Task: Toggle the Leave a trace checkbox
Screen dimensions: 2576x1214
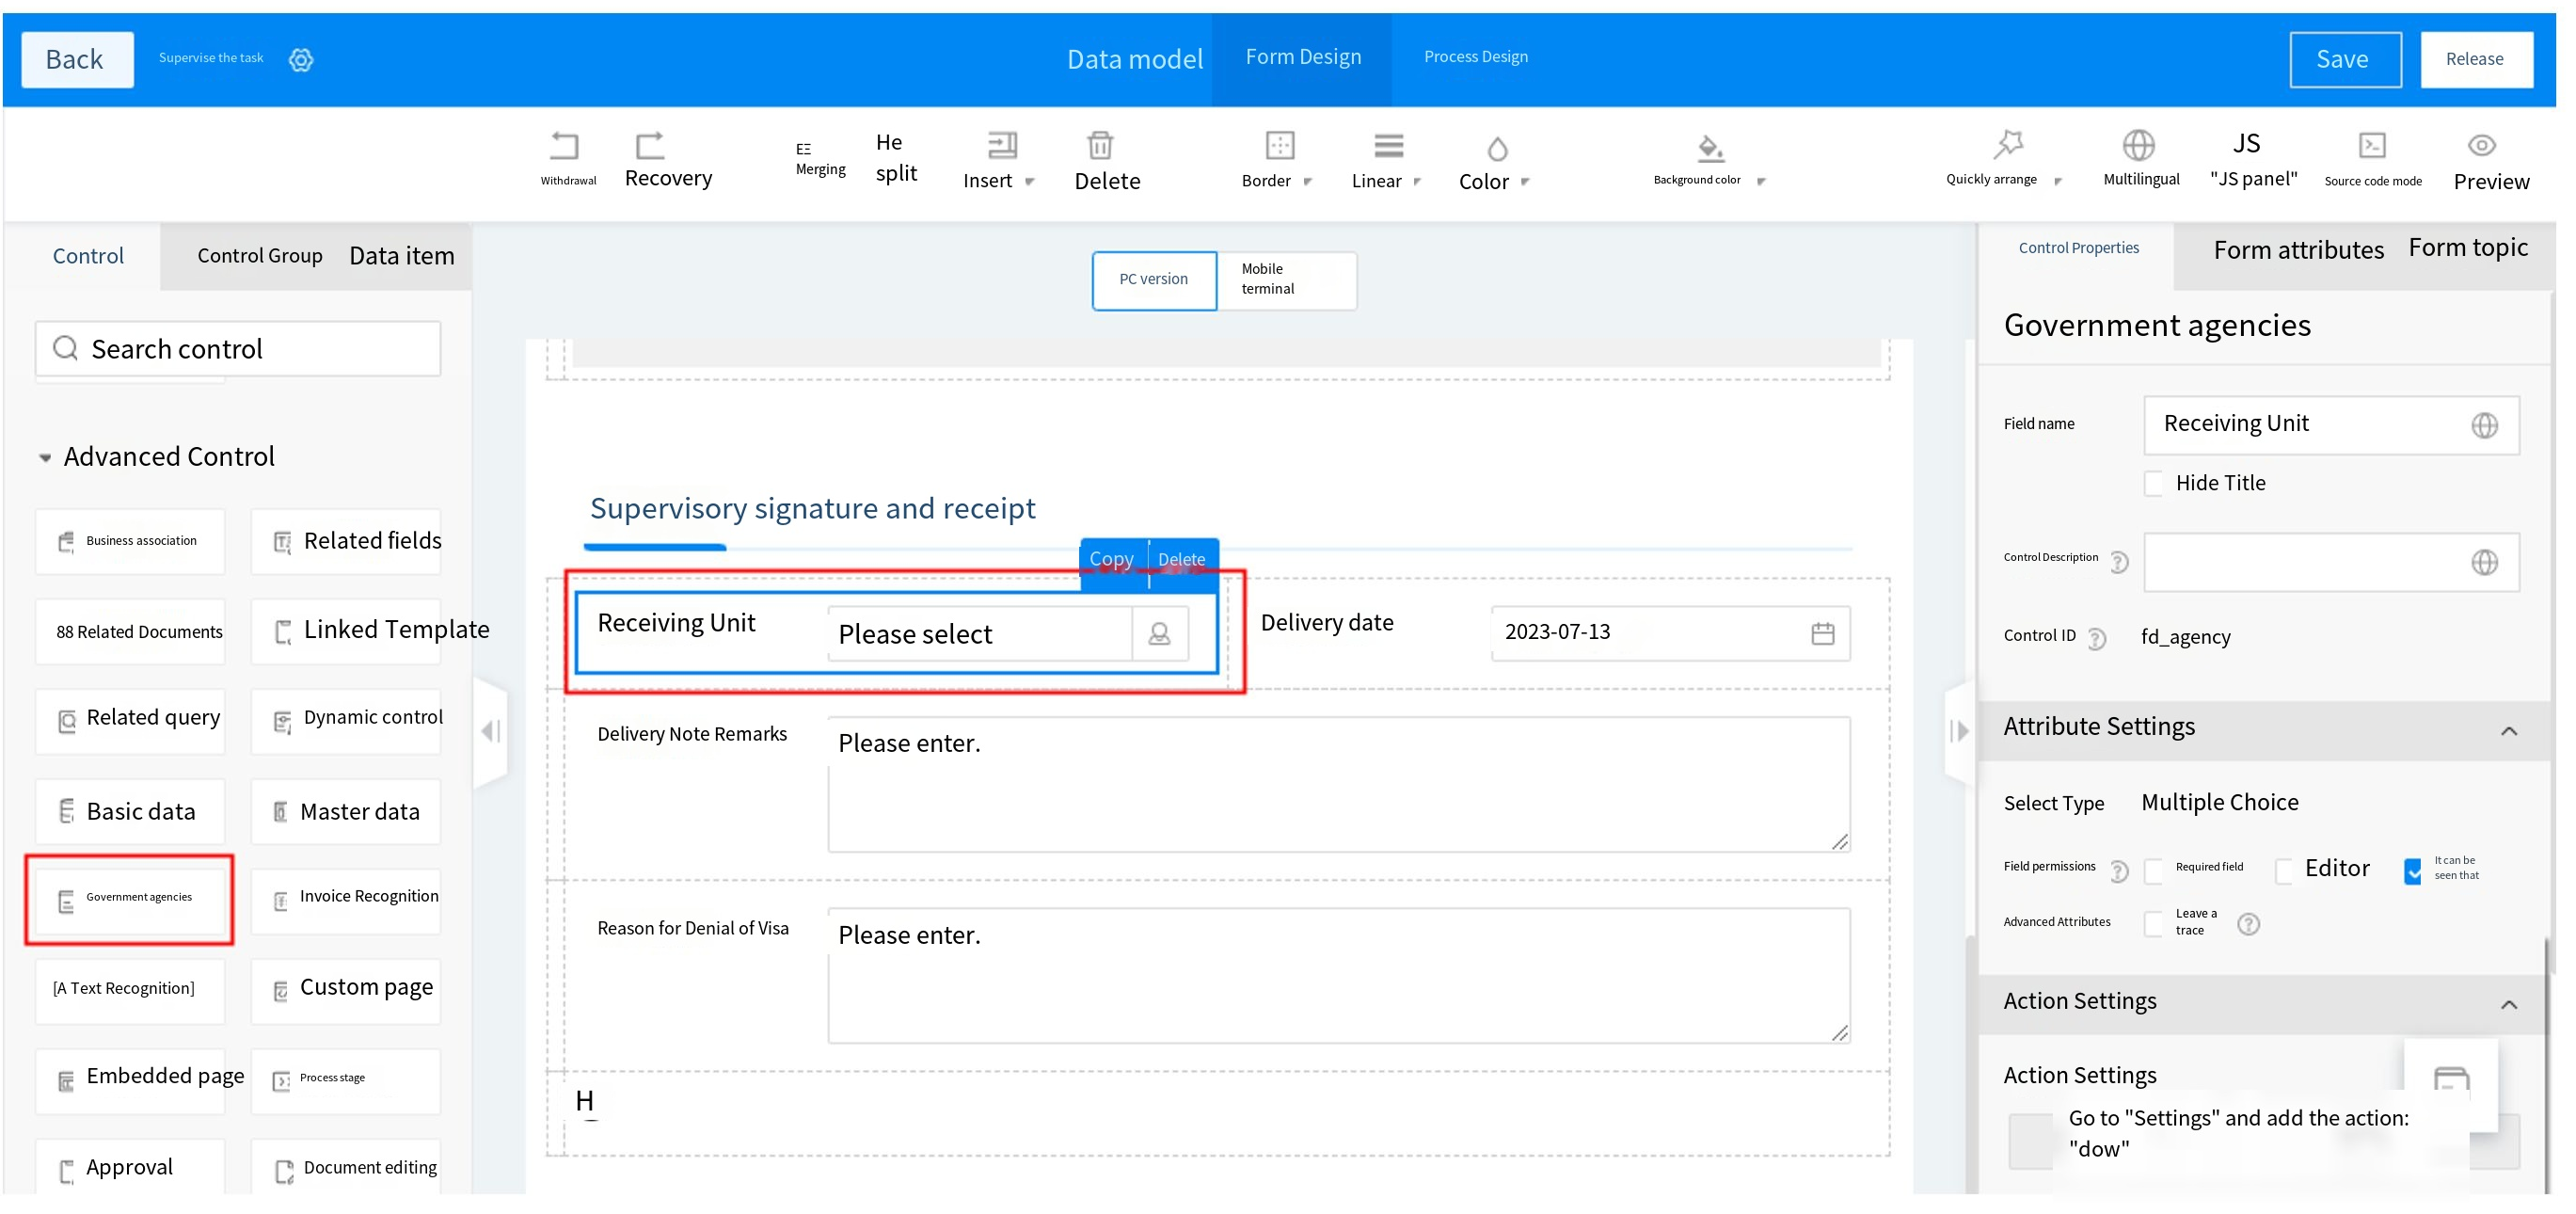Action: (2154, 924)
